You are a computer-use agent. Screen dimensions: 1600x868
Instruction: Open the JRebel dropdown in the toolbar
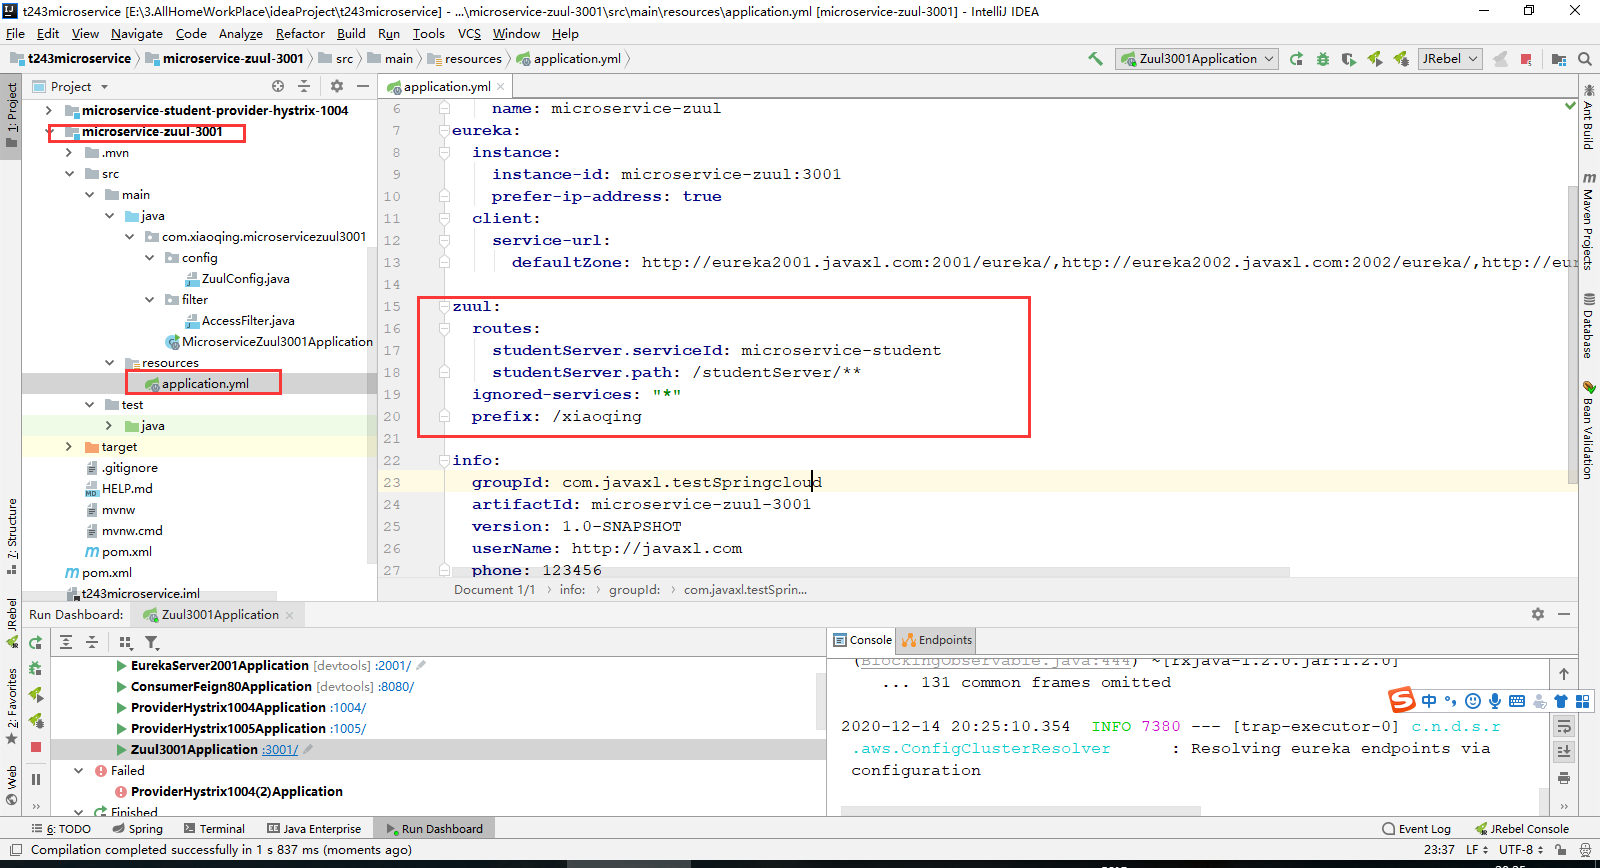click(1450, 59)
